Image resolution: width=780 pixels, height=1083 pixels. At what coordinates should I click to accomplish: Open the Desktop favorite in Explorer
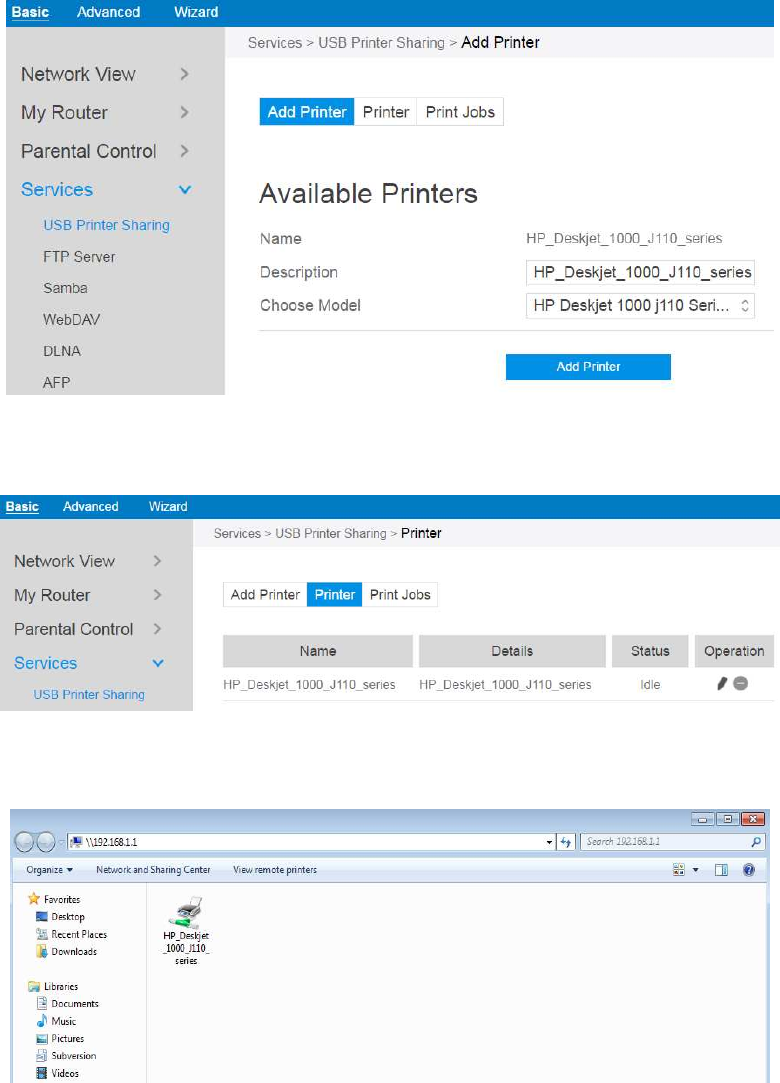click(x=61, y=917)
